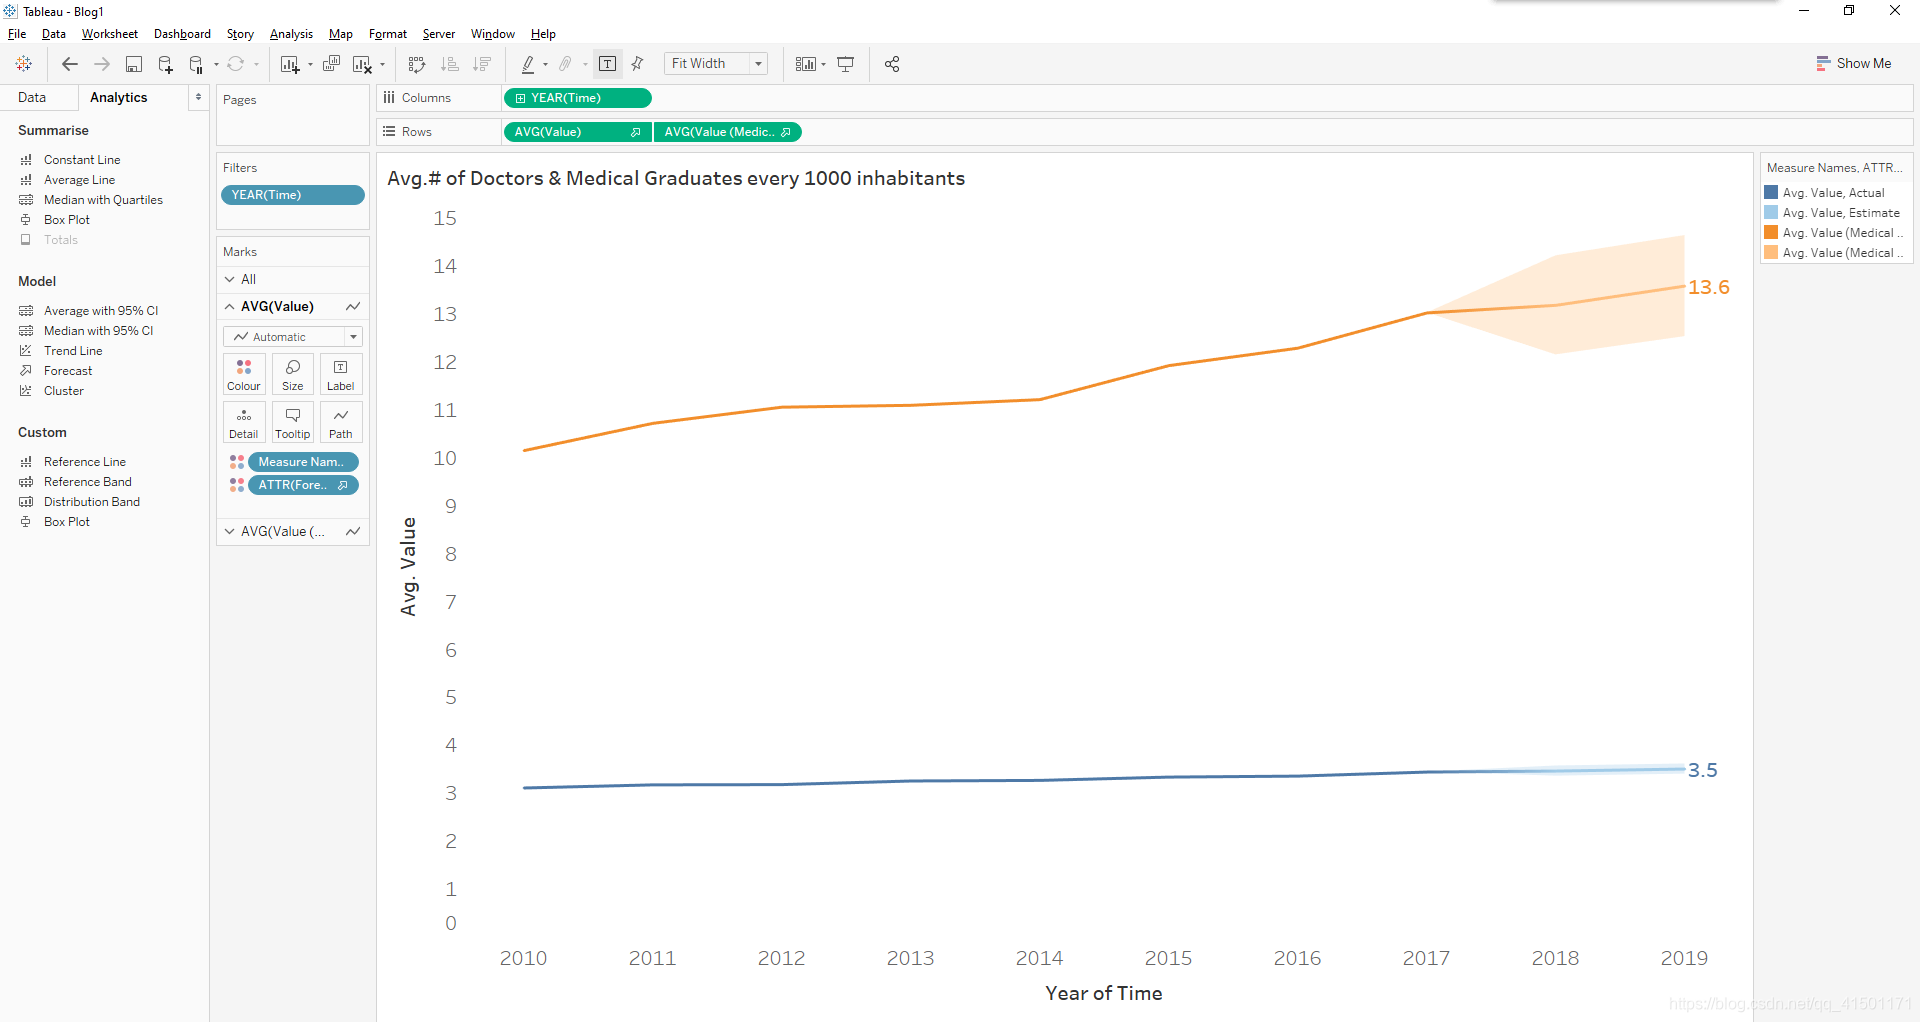Enter presentation mode
1920x1022 pixels.
[x=846, y=64]
